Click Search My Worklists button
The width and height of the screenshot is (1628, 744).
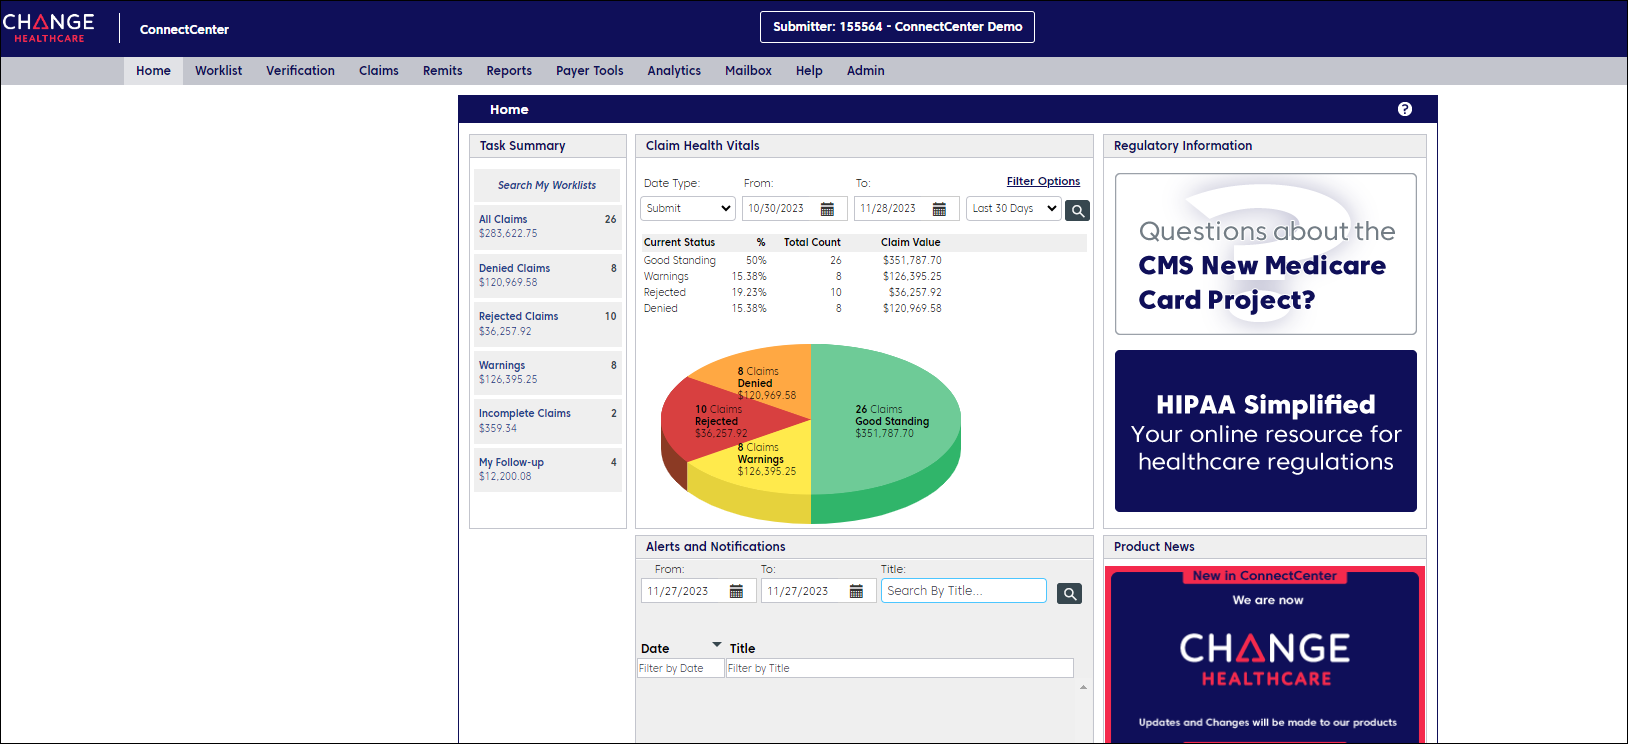(x=547, y=185)
